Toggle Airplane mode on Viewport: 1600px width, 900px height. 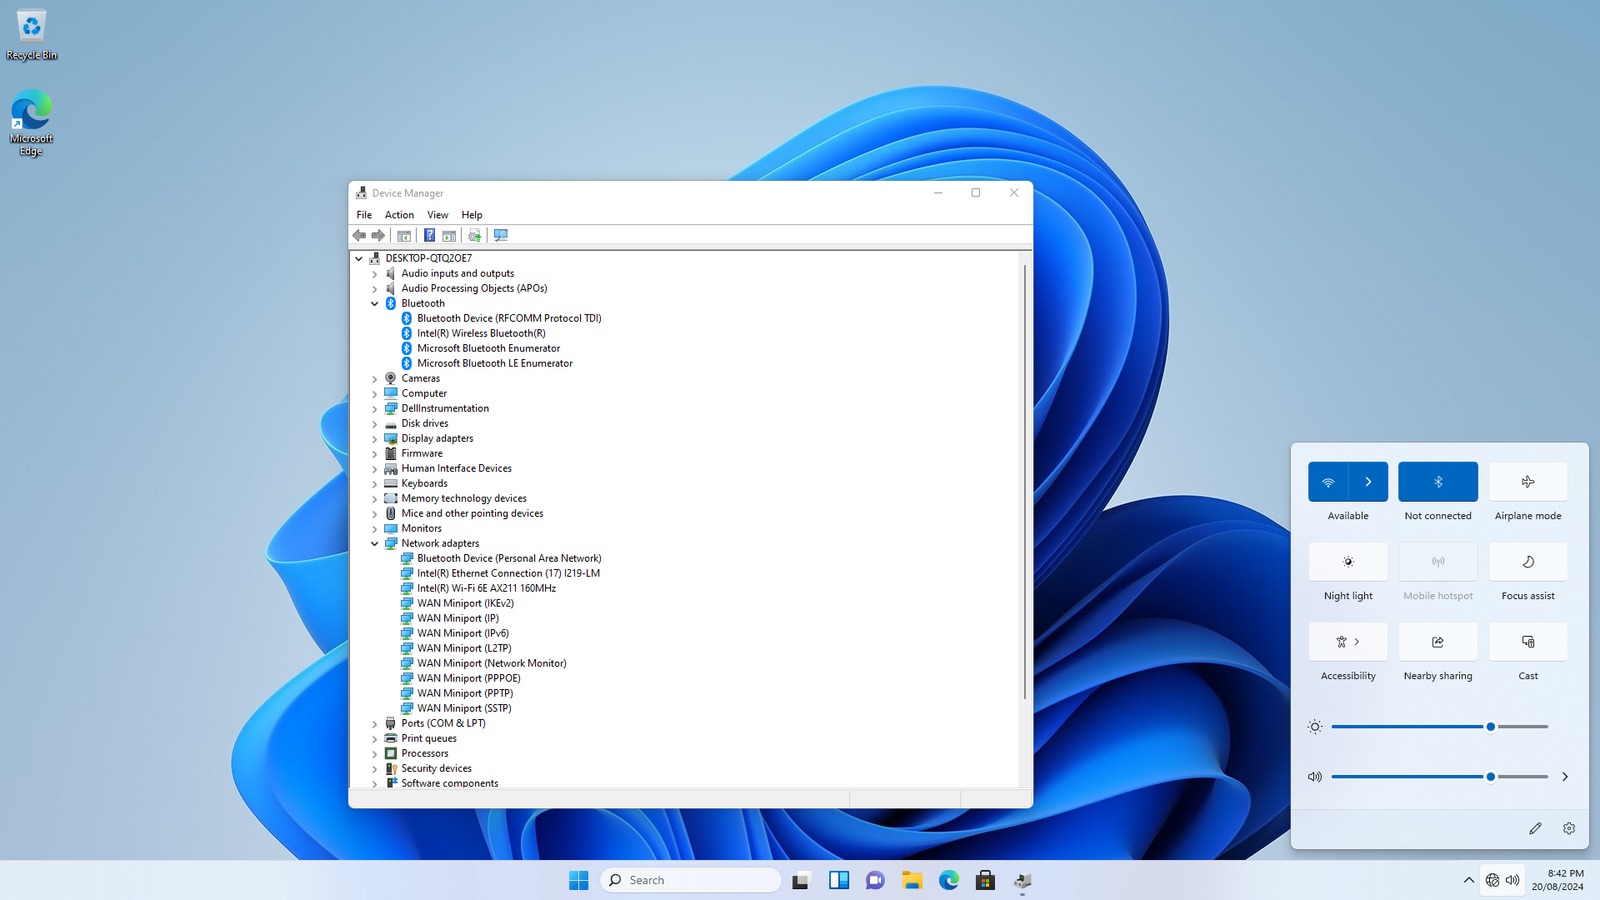(1528, 482)
